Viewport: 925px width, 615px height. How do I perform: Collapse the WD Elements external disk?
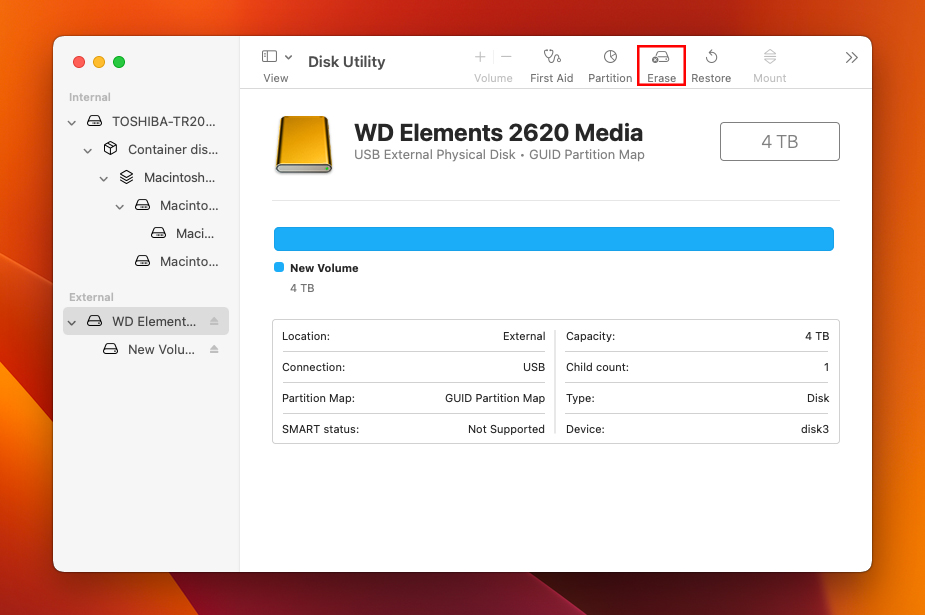coord(72,323)
